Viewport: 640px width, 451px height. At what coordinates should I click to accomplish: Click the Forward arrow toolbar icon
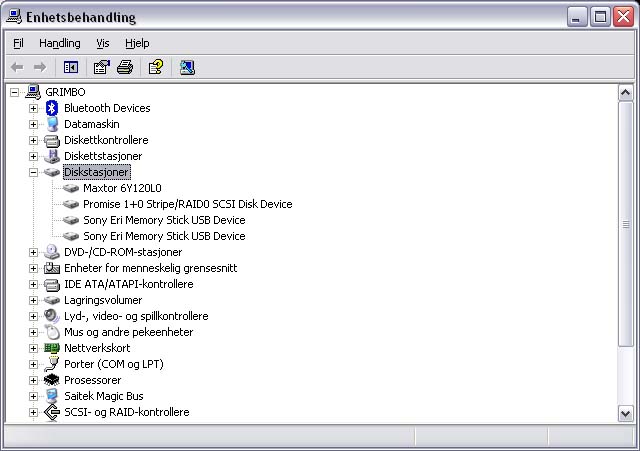point(40,67)
